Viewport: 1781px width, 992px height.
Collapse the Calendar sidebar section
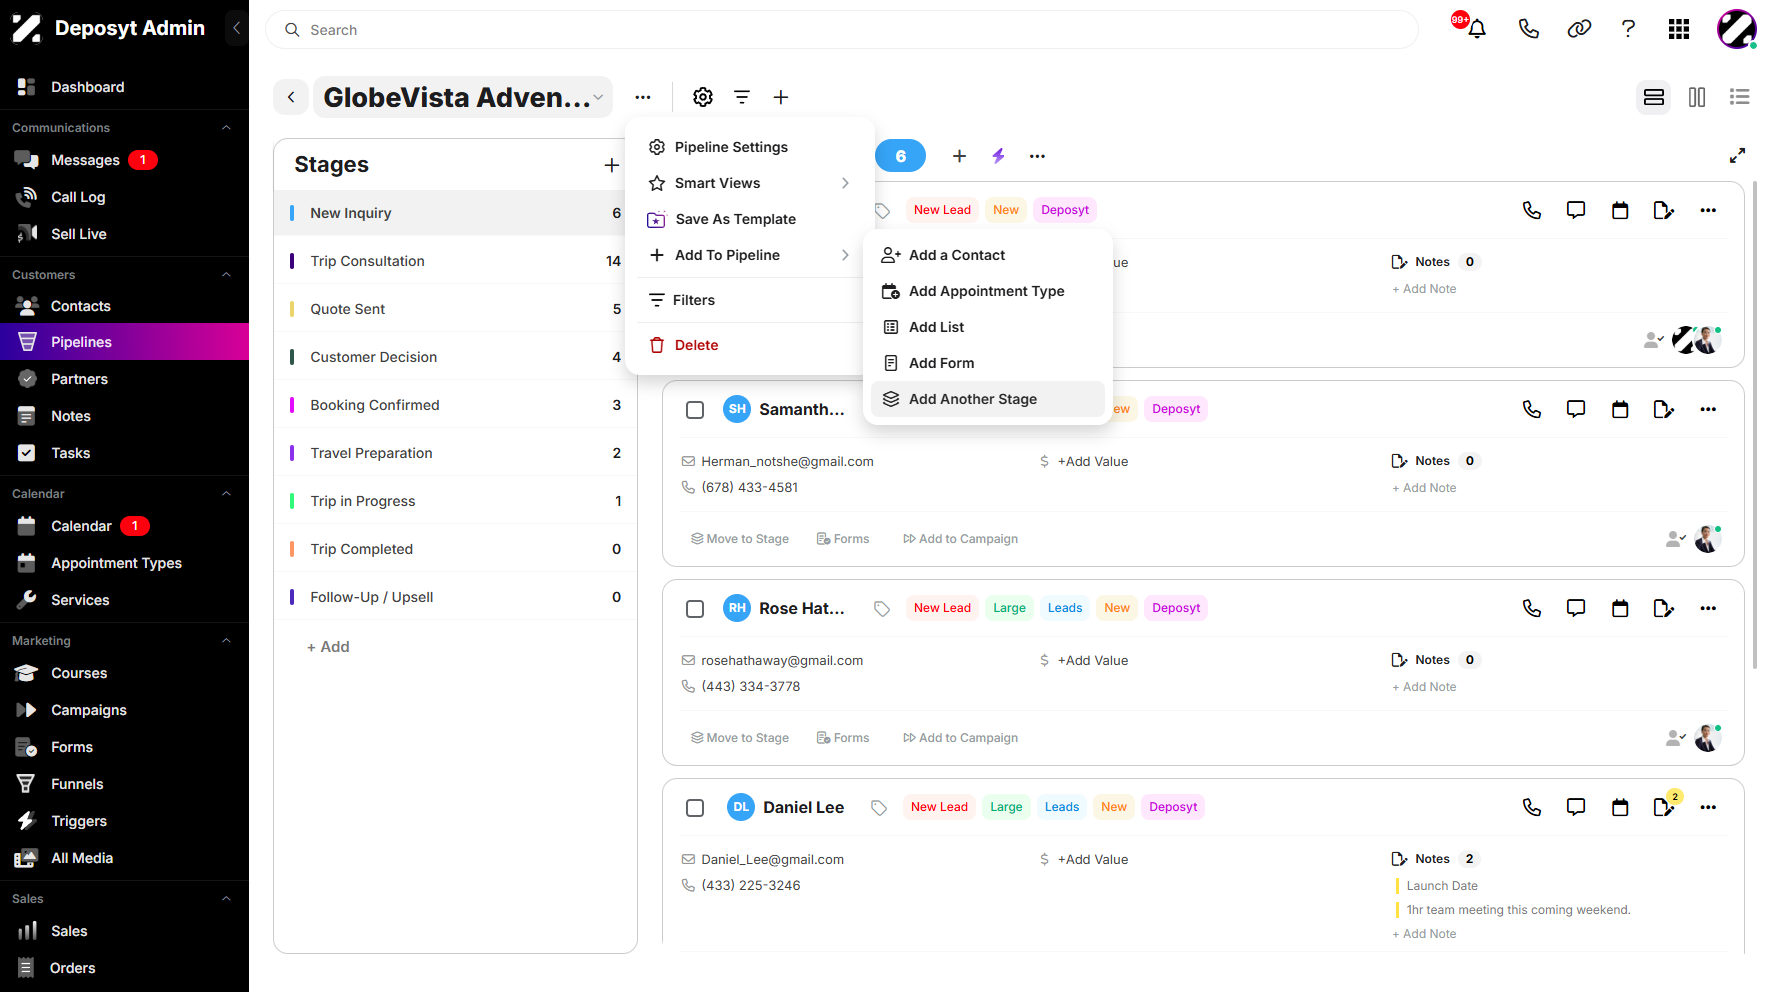226,494
